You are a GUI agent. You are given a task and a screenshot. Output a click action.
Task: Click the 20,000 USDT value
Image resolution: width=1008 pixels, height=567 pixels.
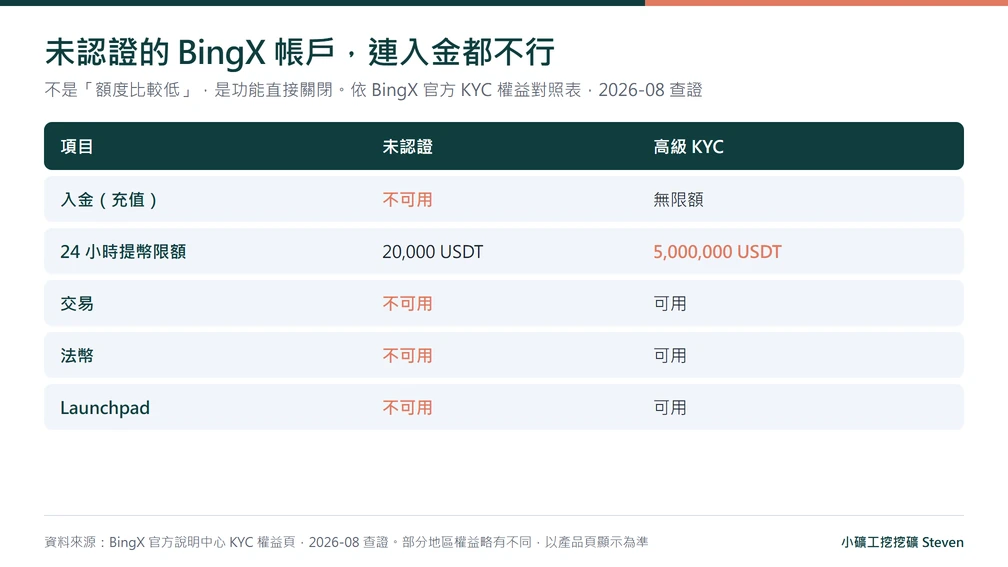[x=433, y=251]
